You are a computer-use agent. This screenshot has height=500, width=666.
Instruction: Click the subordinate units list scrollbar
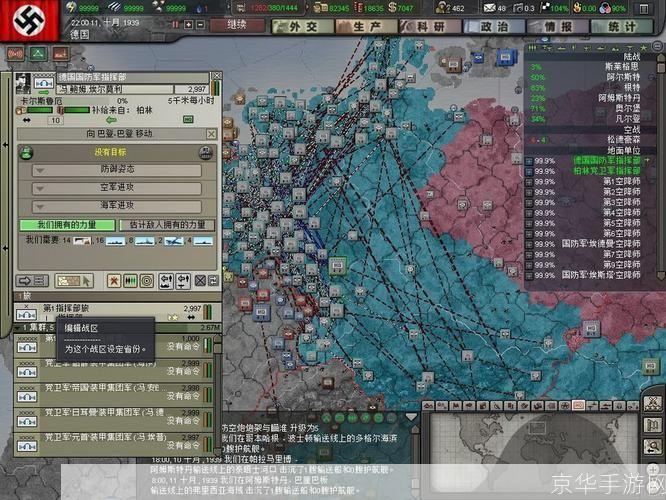coord(217,395)
